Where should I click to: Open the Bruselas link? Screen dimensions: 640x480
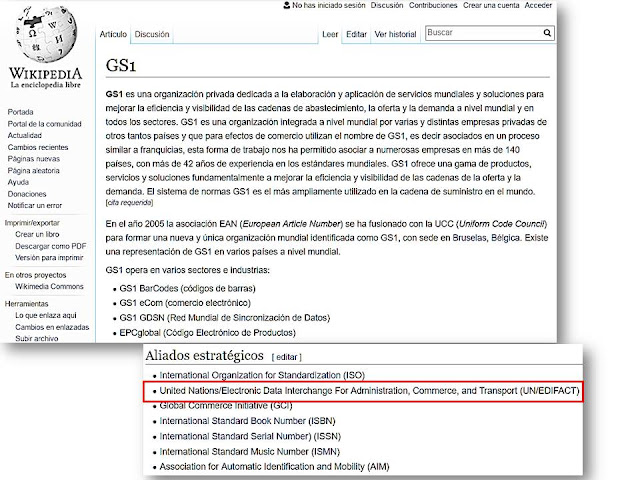pyautogui.click(x=469, y=238)
